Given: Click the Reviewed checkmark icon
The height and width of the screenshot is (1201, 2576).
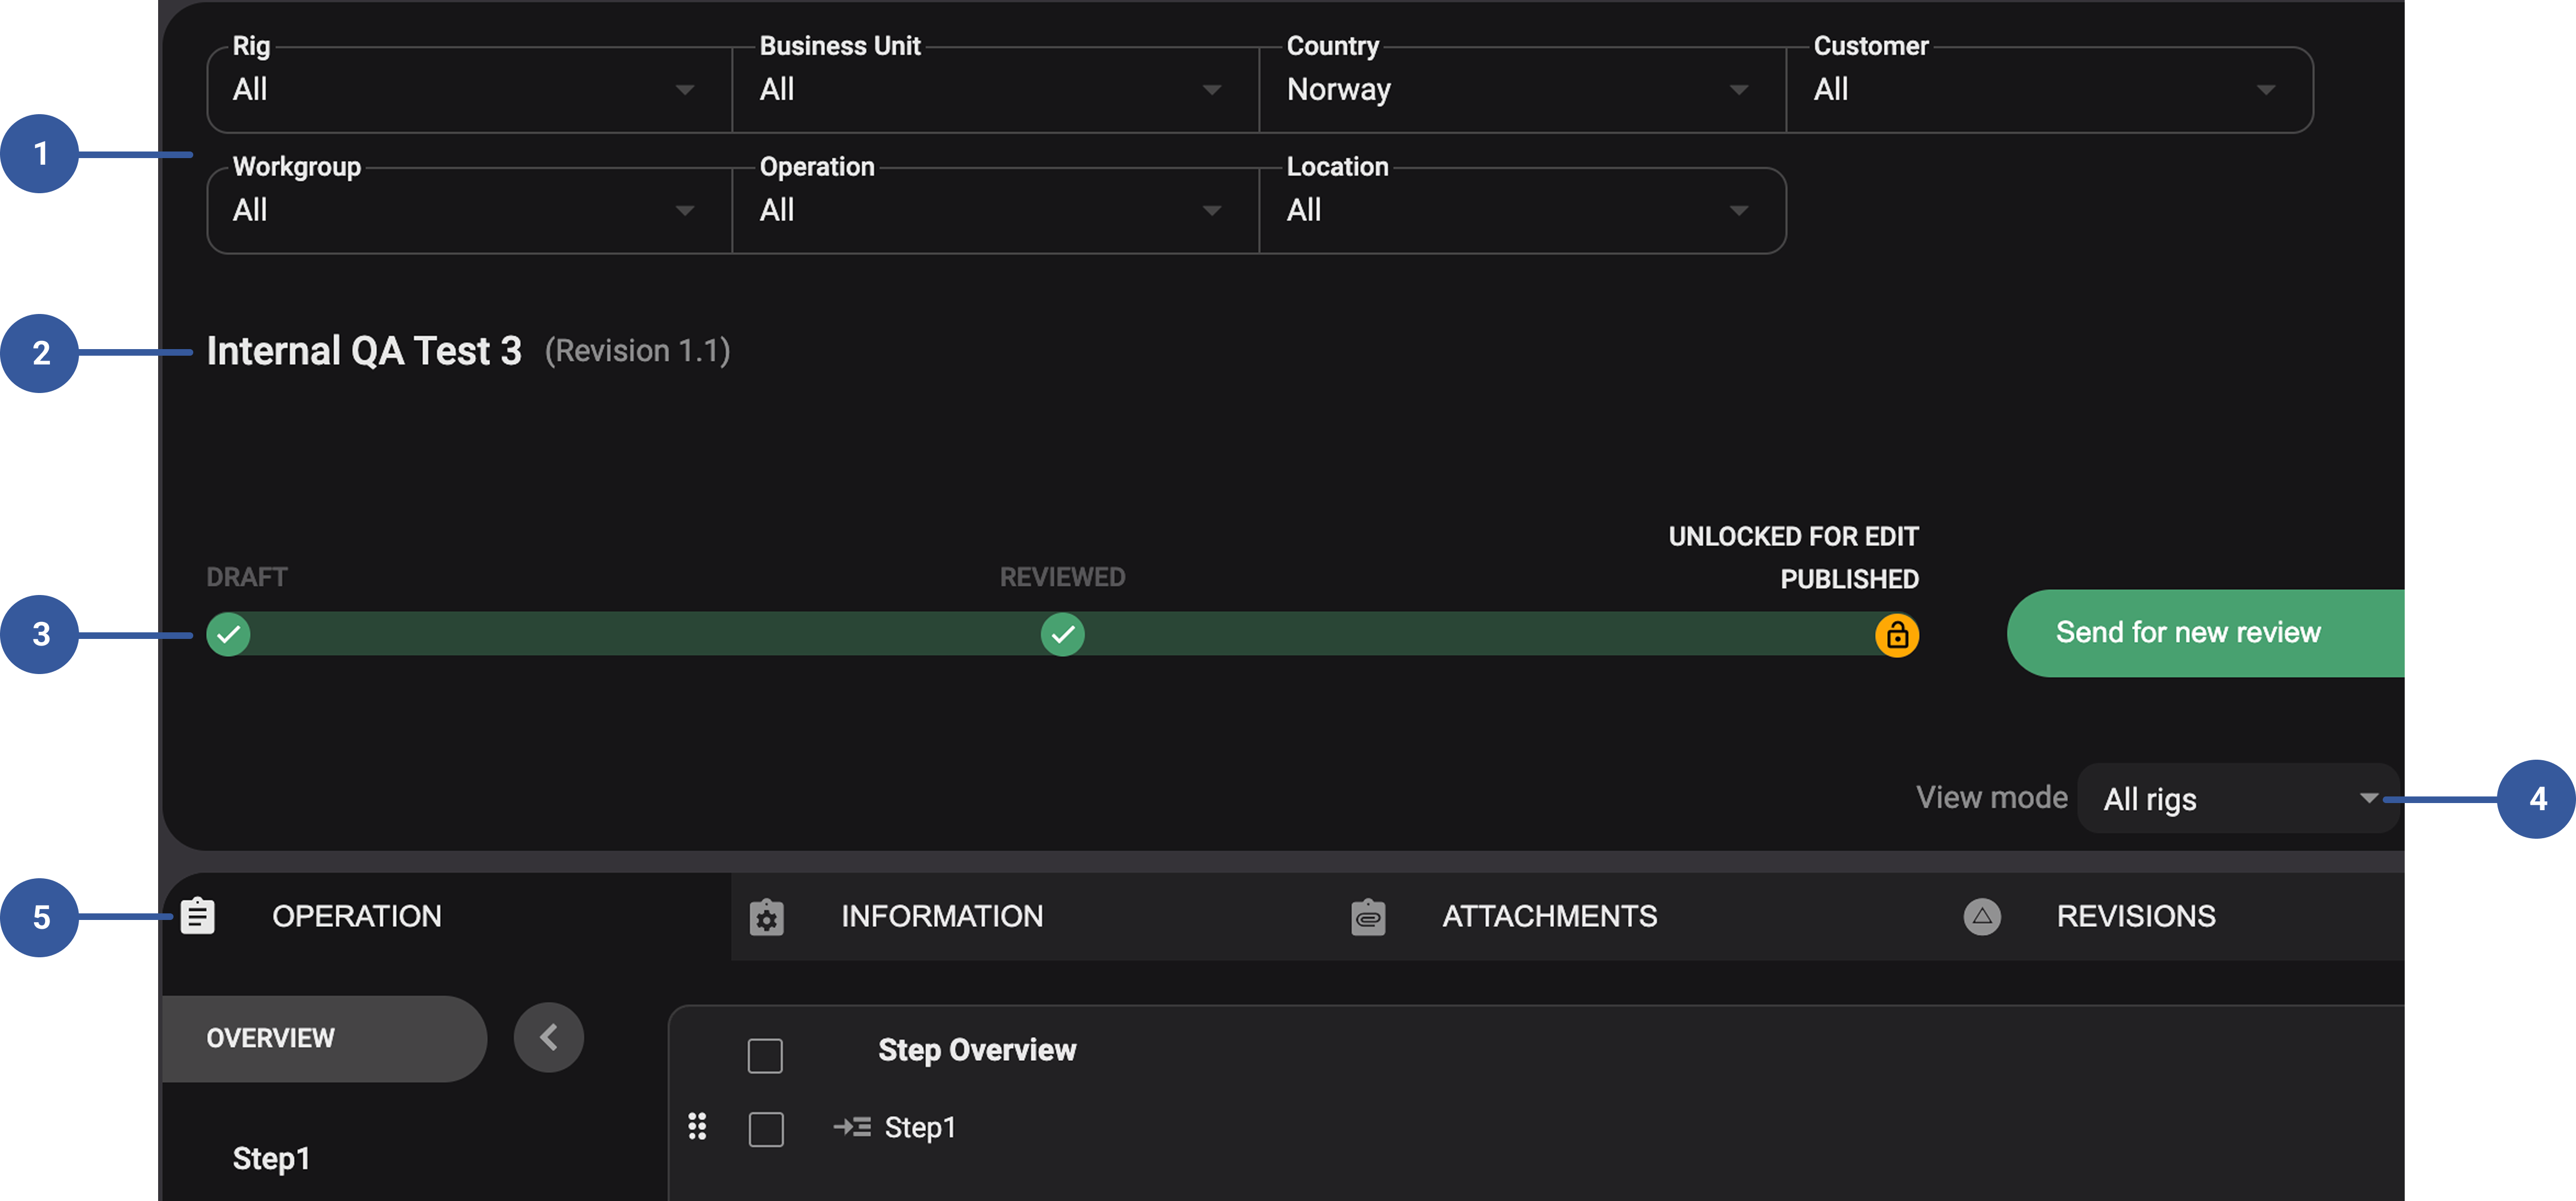Looking at the screenshot, I should pyautogui.click(x=1062, y=634).
